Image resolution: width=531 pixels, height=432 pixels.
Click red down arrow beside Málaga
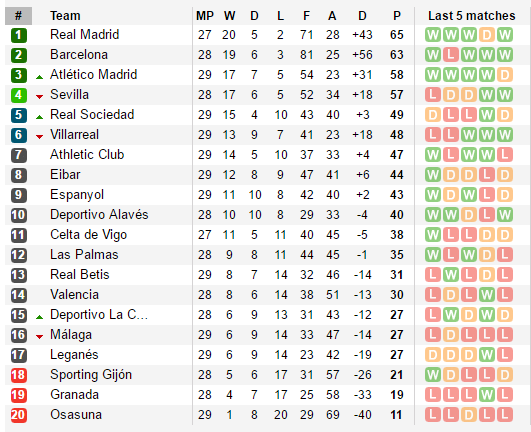pos(40,337)
